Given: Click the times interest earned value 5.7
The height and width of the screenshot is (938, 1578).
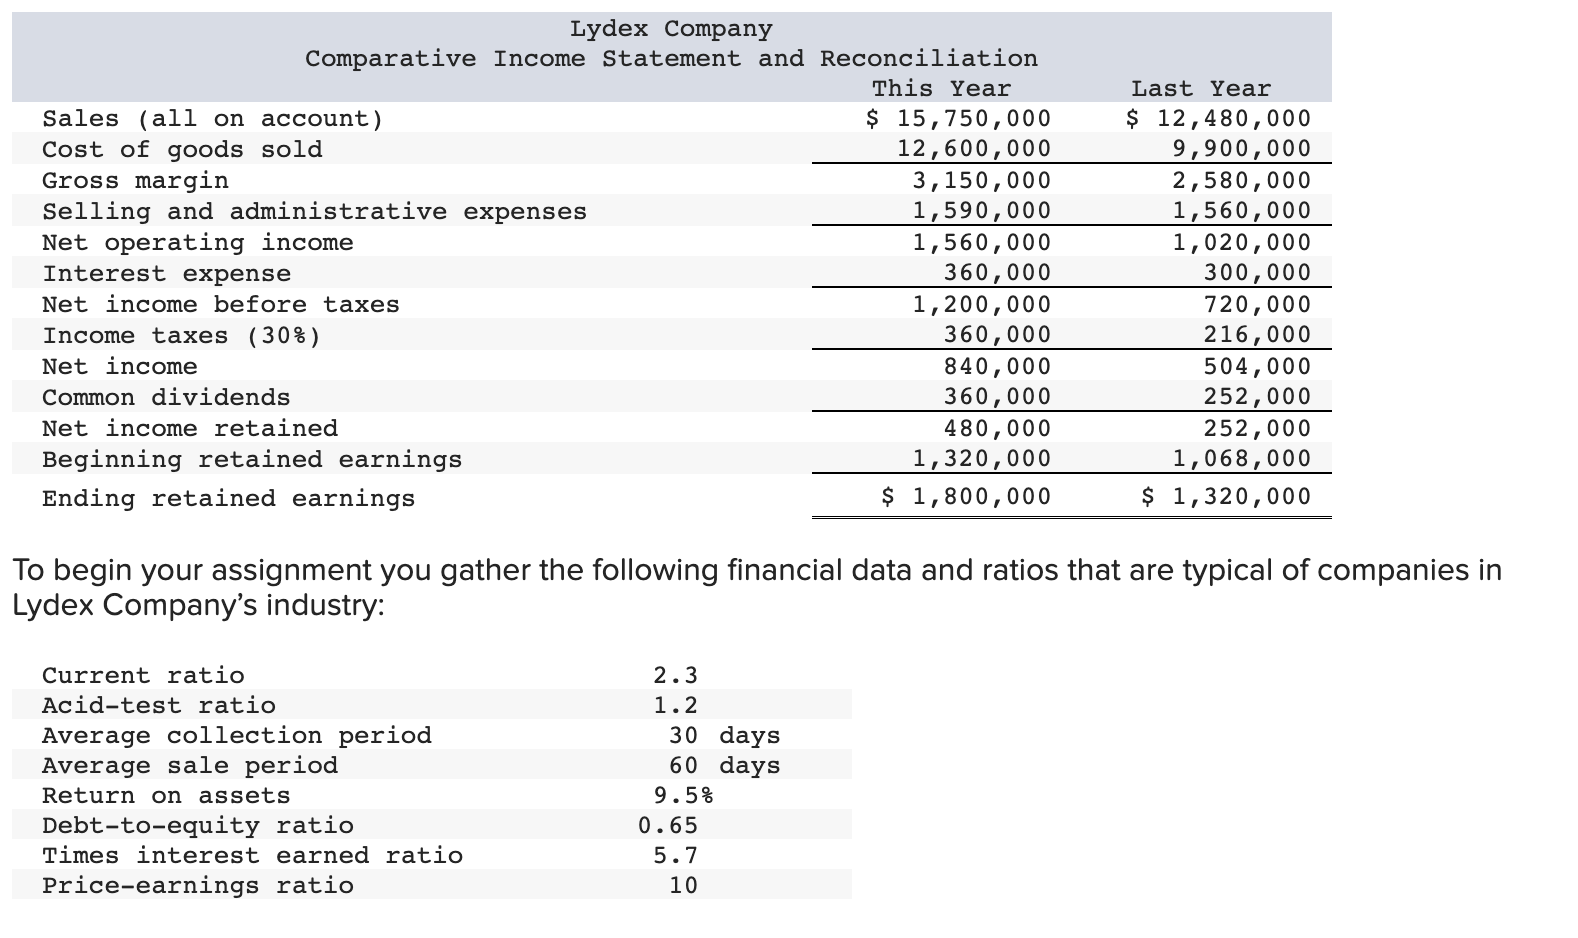Looking at the screenshot, I should tap(676, 855).
